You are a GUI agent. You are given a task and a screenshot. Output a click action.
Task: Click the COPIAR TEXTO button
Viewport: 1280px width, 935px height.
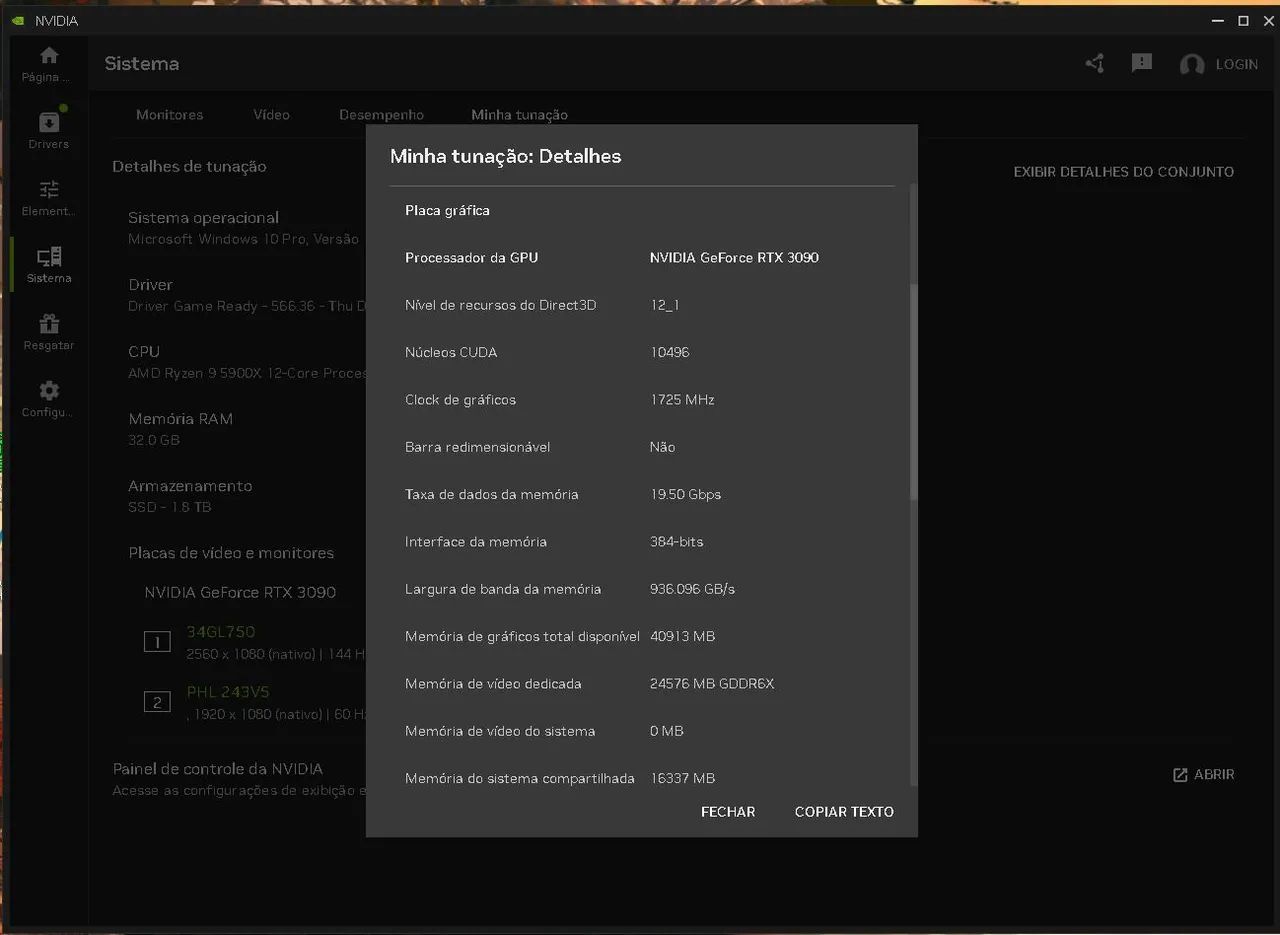[x=844, y=812]
